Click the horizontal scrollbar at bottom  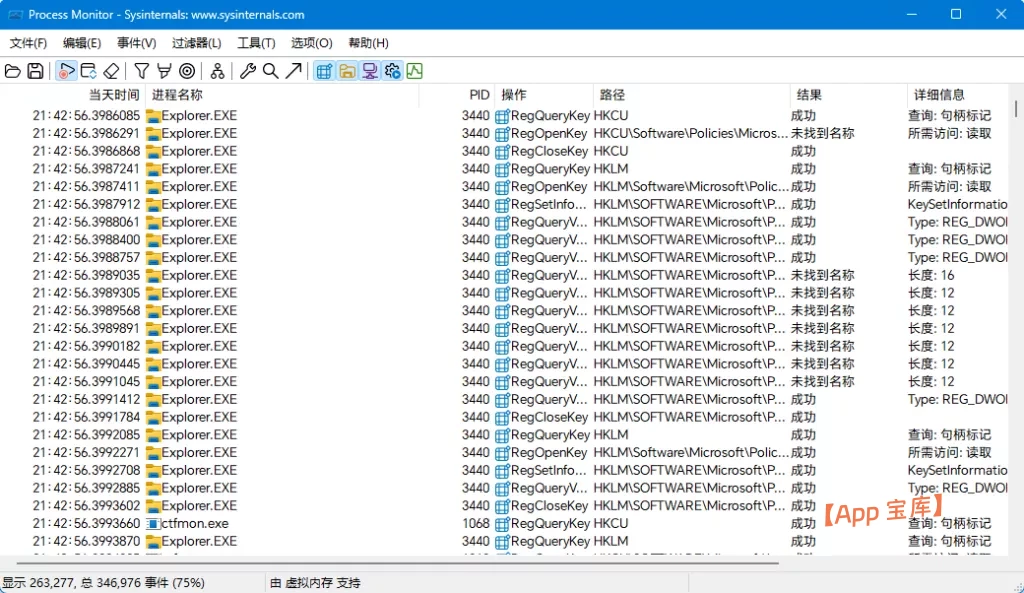click(x=397, y=562)
